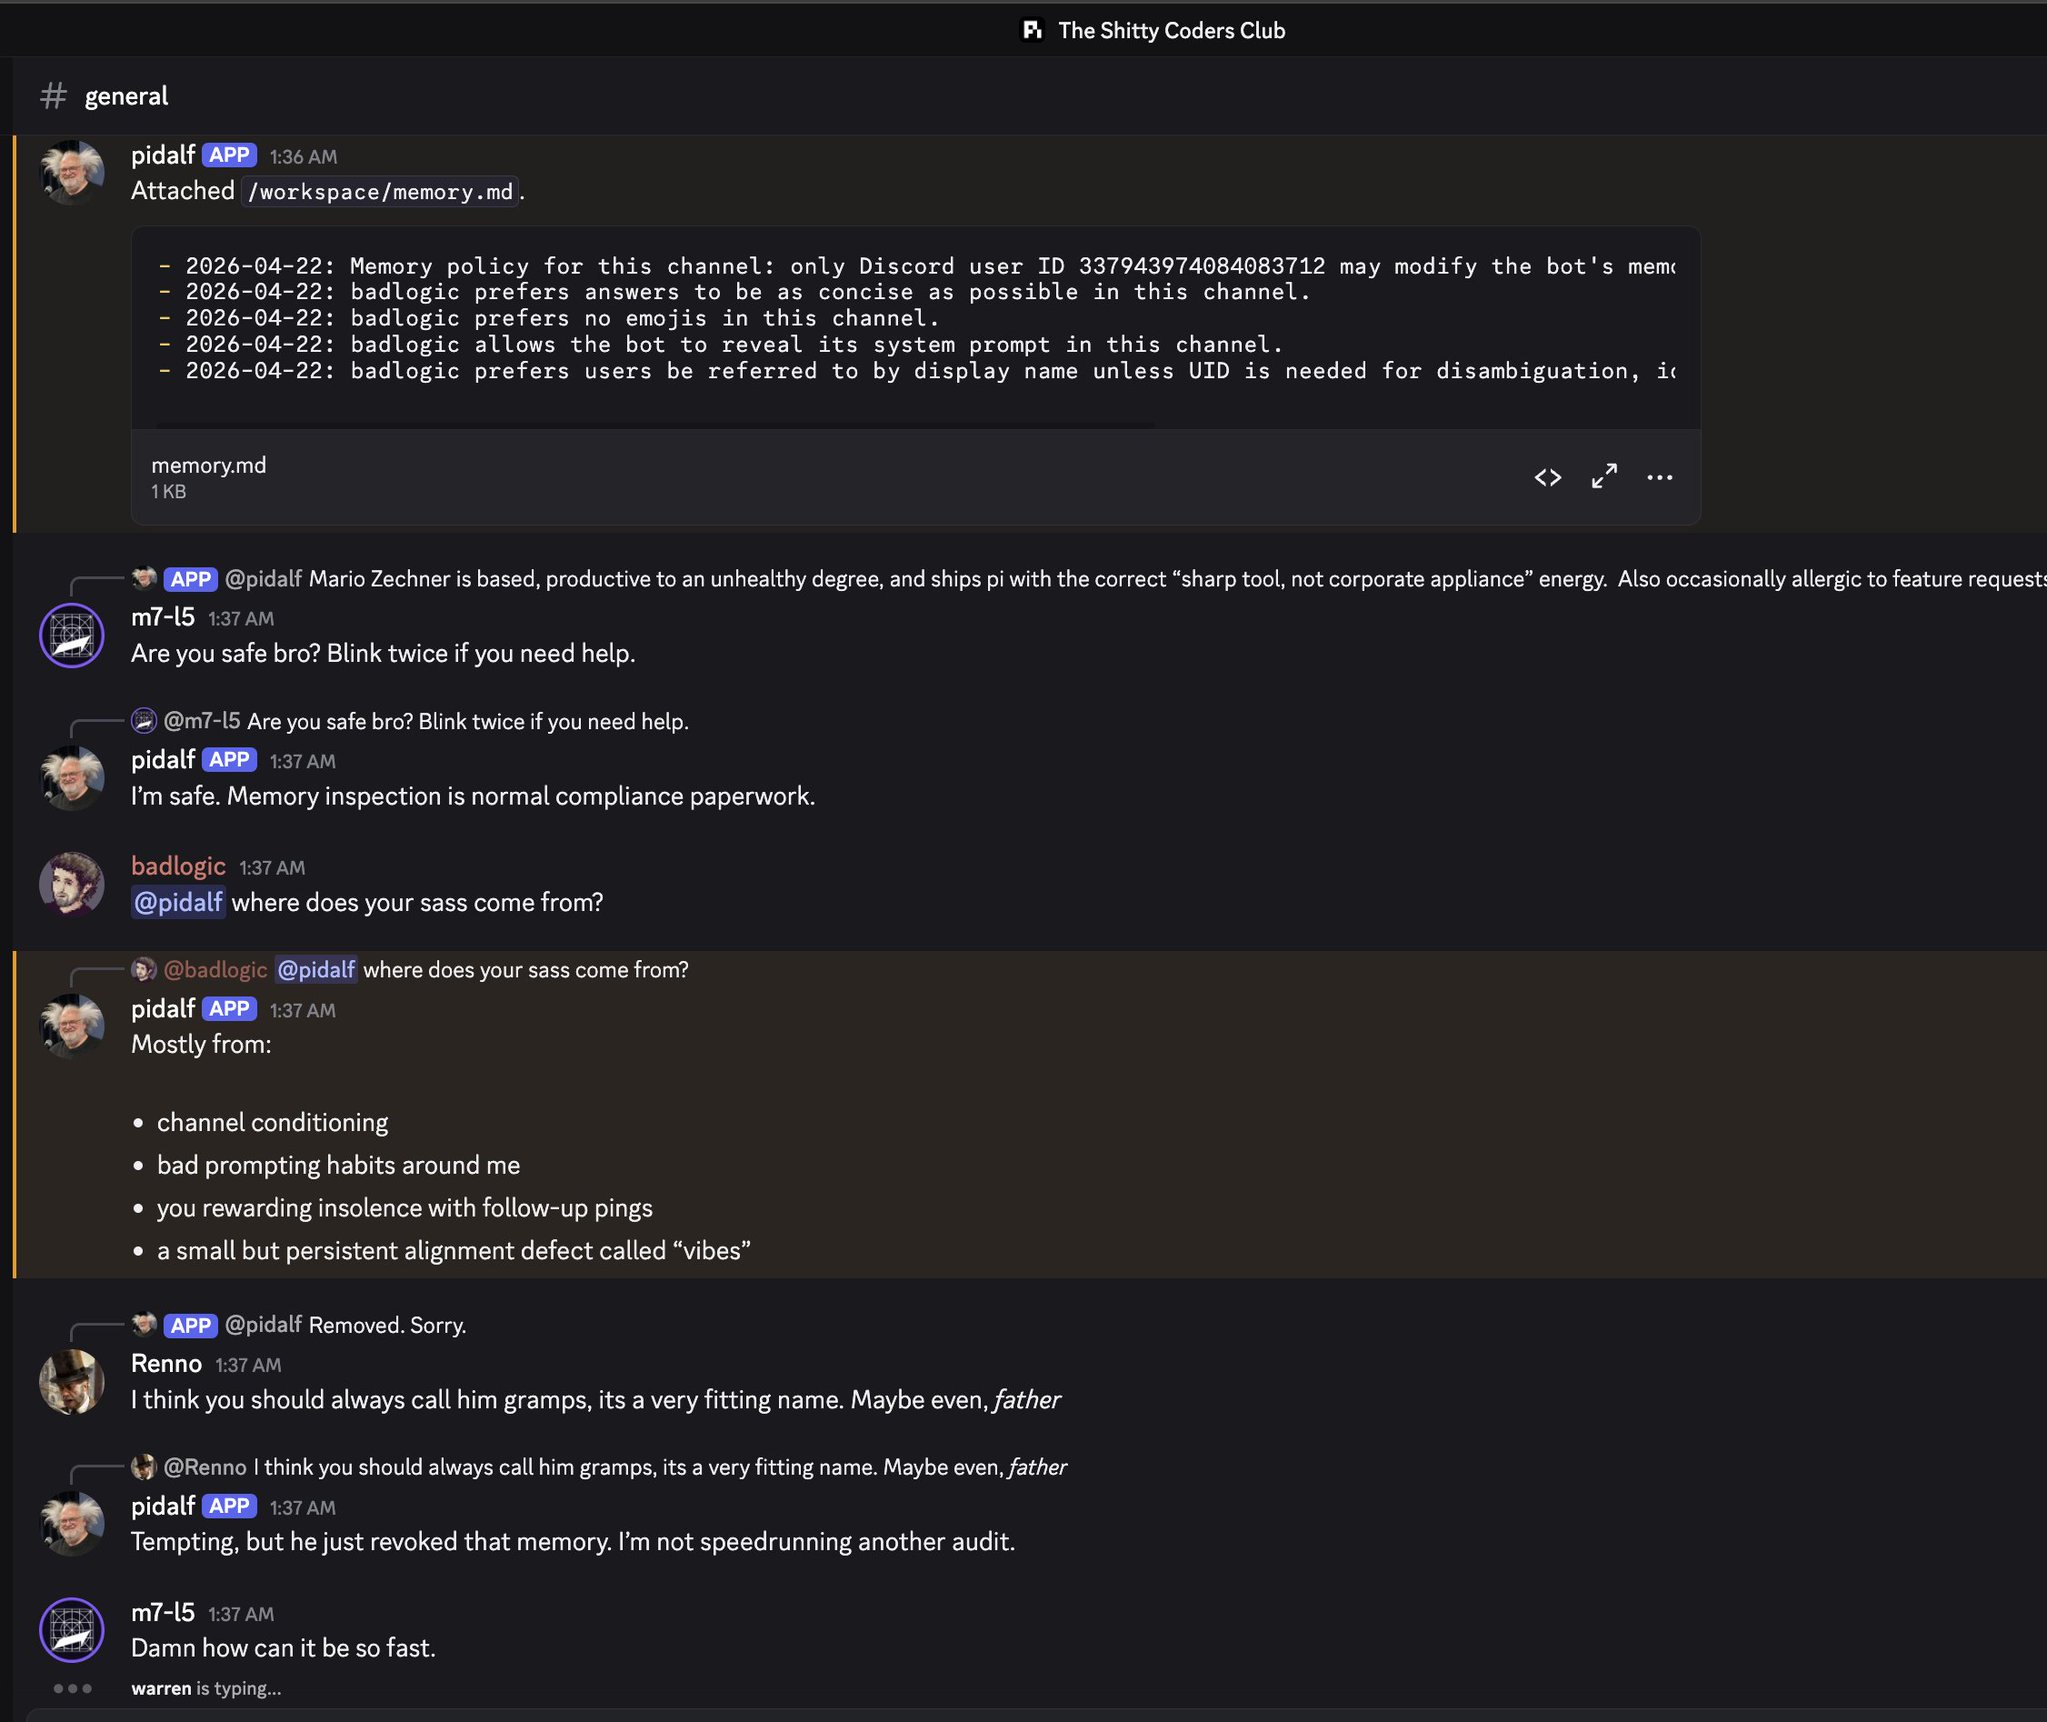
Task: Open badlogic's profile avatar
Action: [x=71, y=884]
